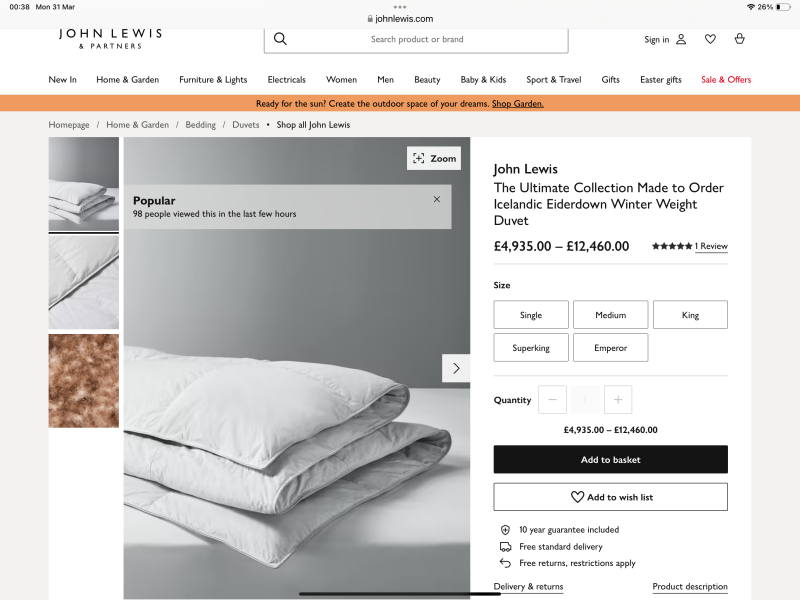Select the King size option
Screen dimensions: 800x600
[690, 315]
